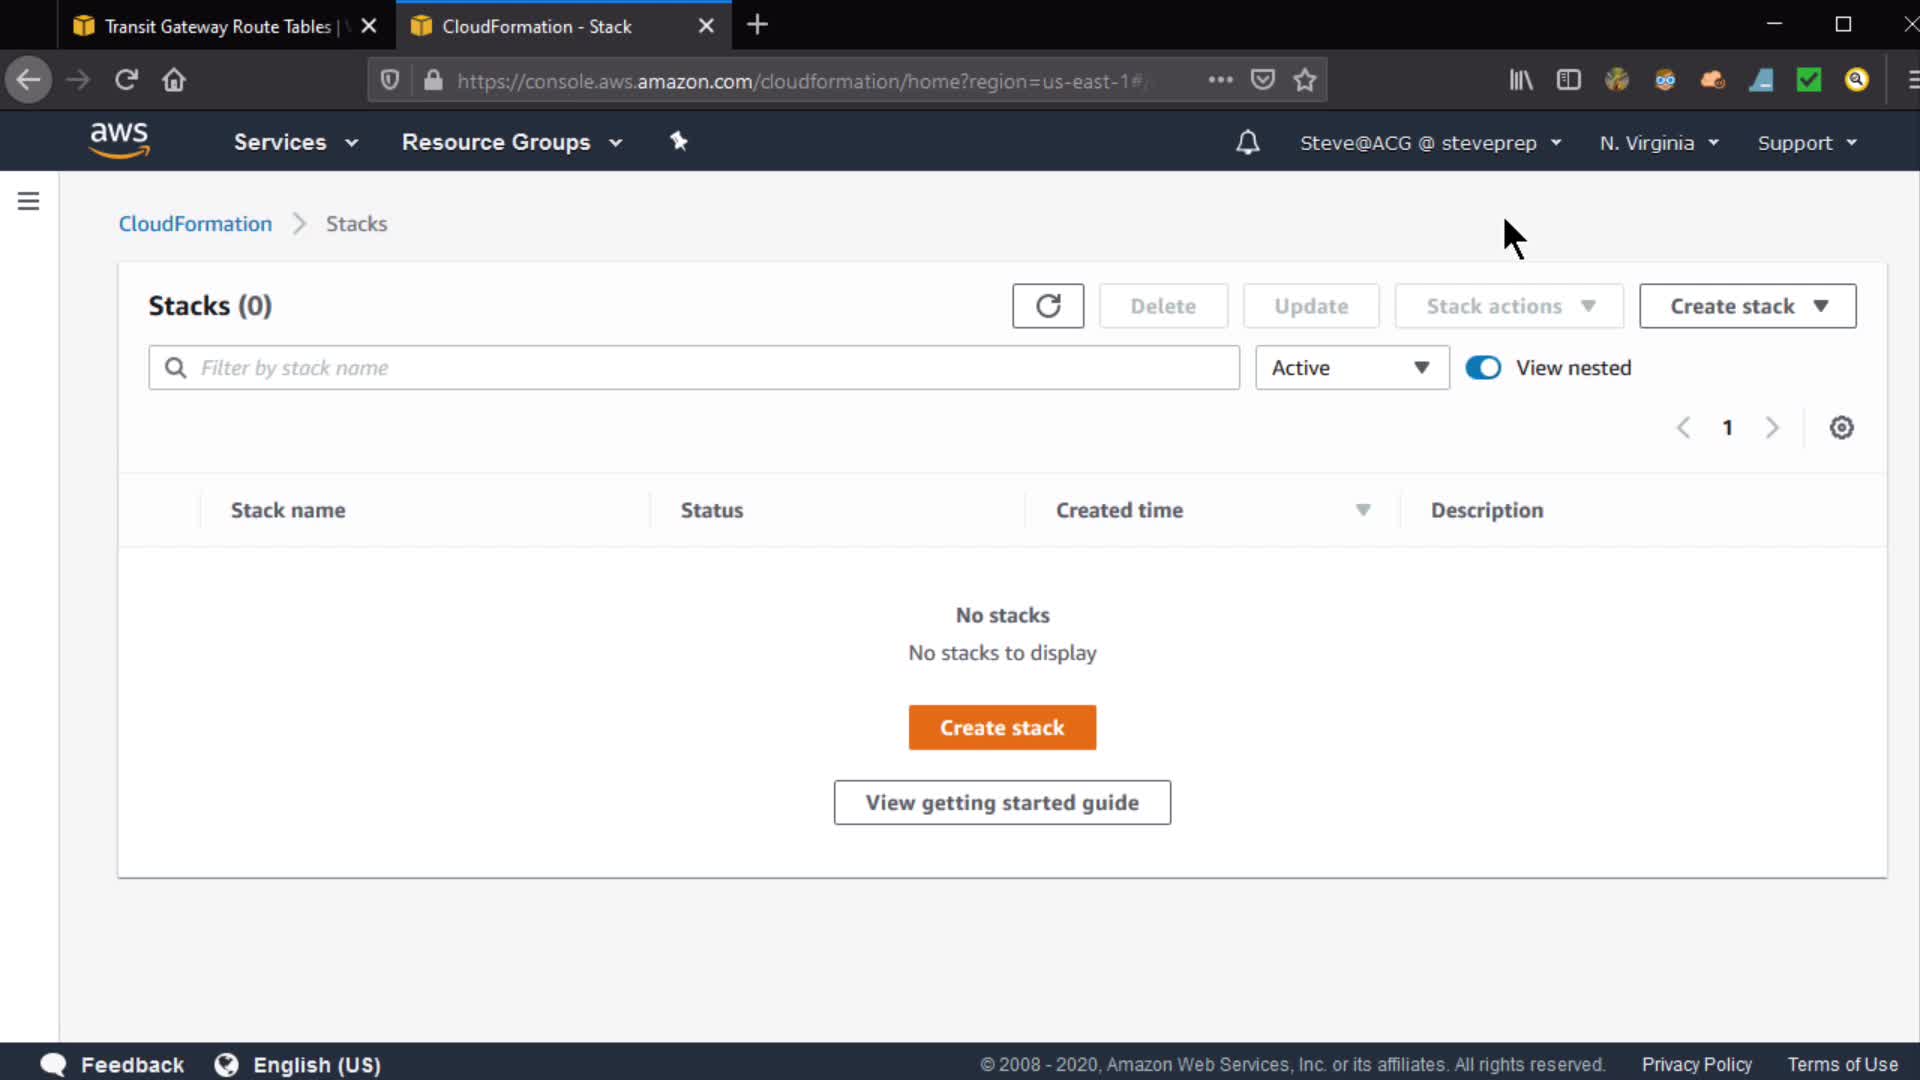Open the Active status filter dropdown

click(1351, 368)
